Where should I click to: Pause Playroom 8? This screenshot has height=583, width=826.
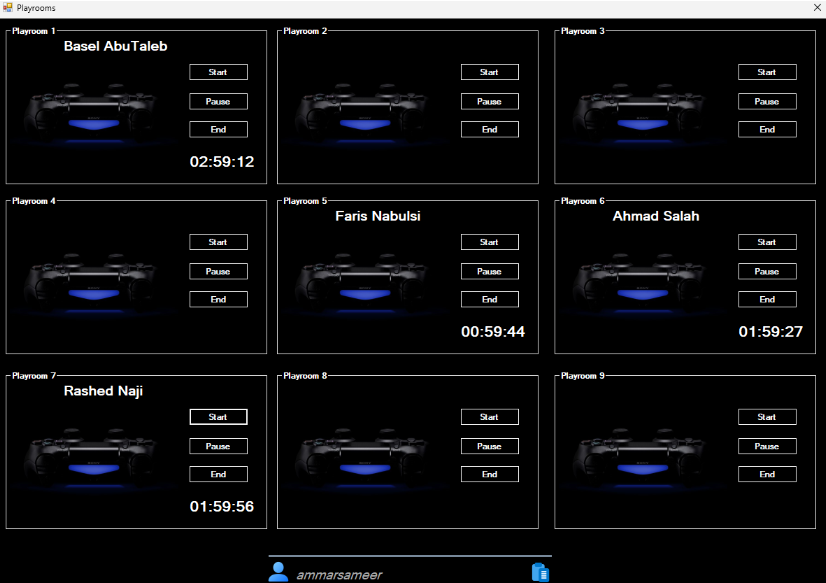click(489, 447)
